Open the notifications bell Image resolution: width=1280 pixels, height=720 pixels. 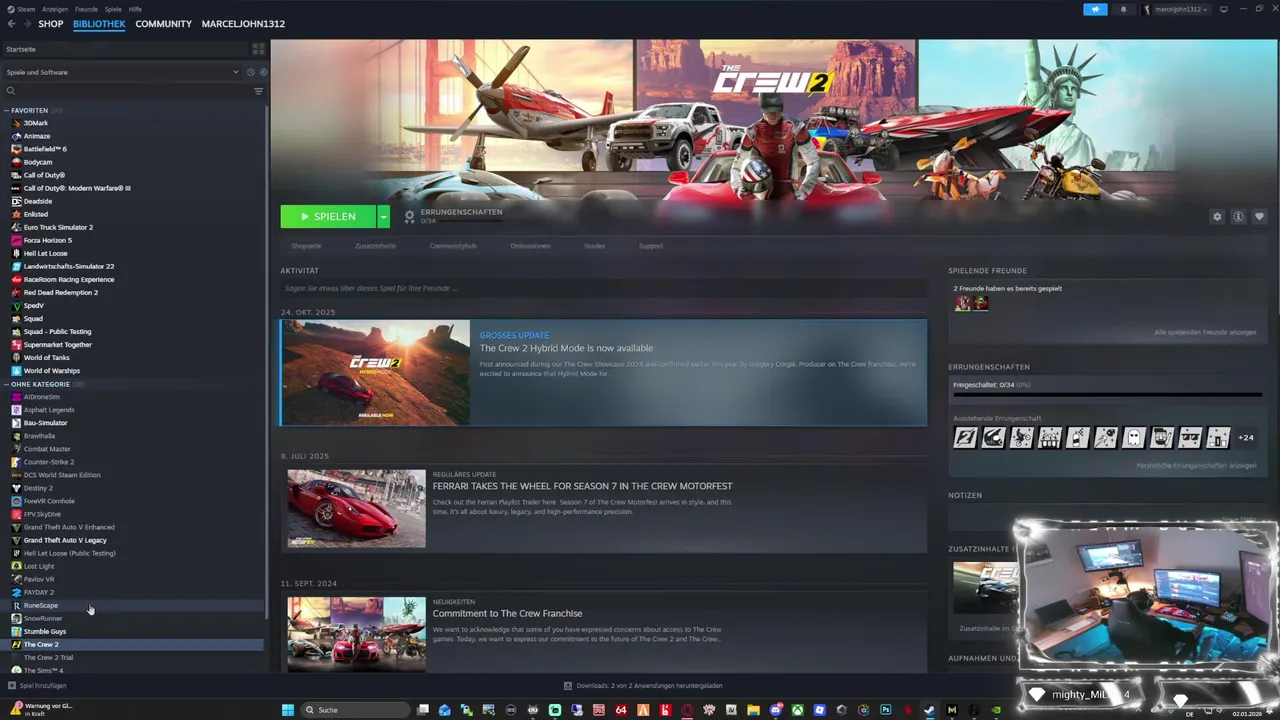pyautogui.click(x=1123, y=9)
